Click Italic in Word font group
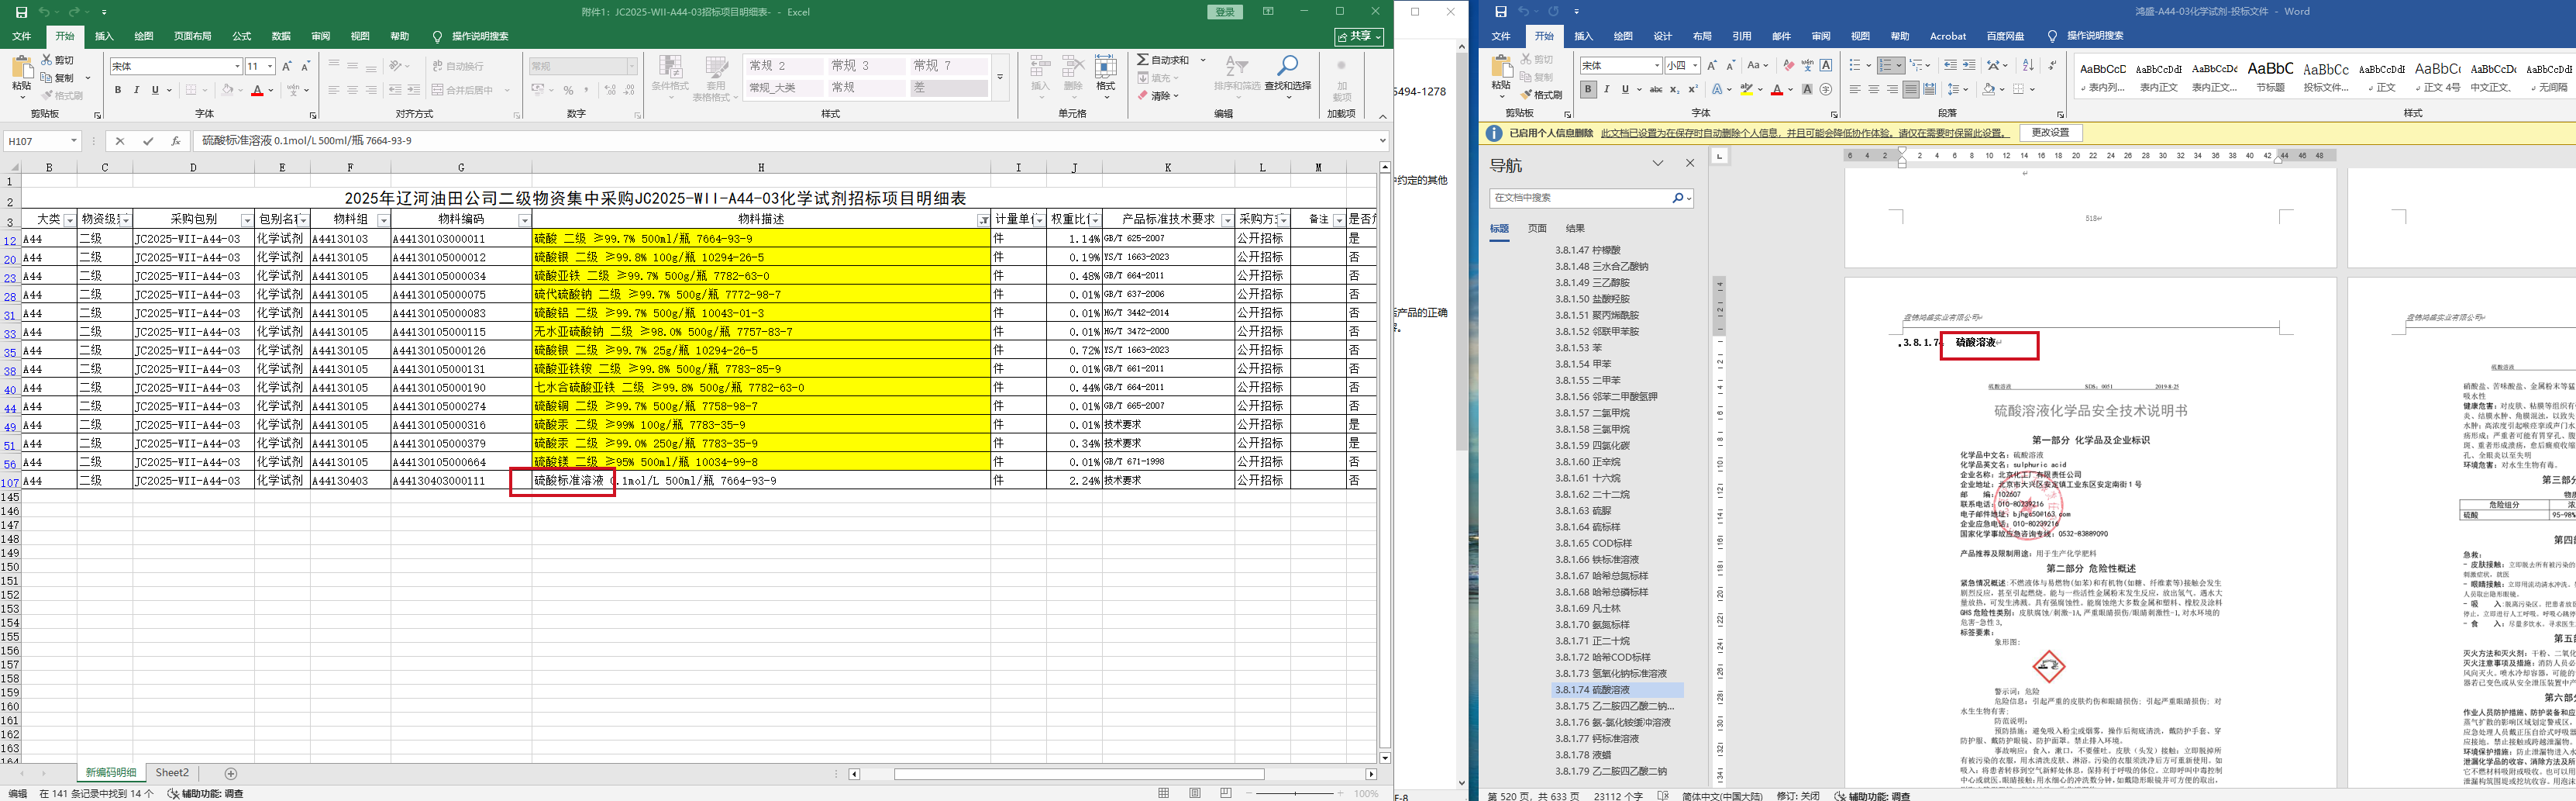 (1606, 89)
